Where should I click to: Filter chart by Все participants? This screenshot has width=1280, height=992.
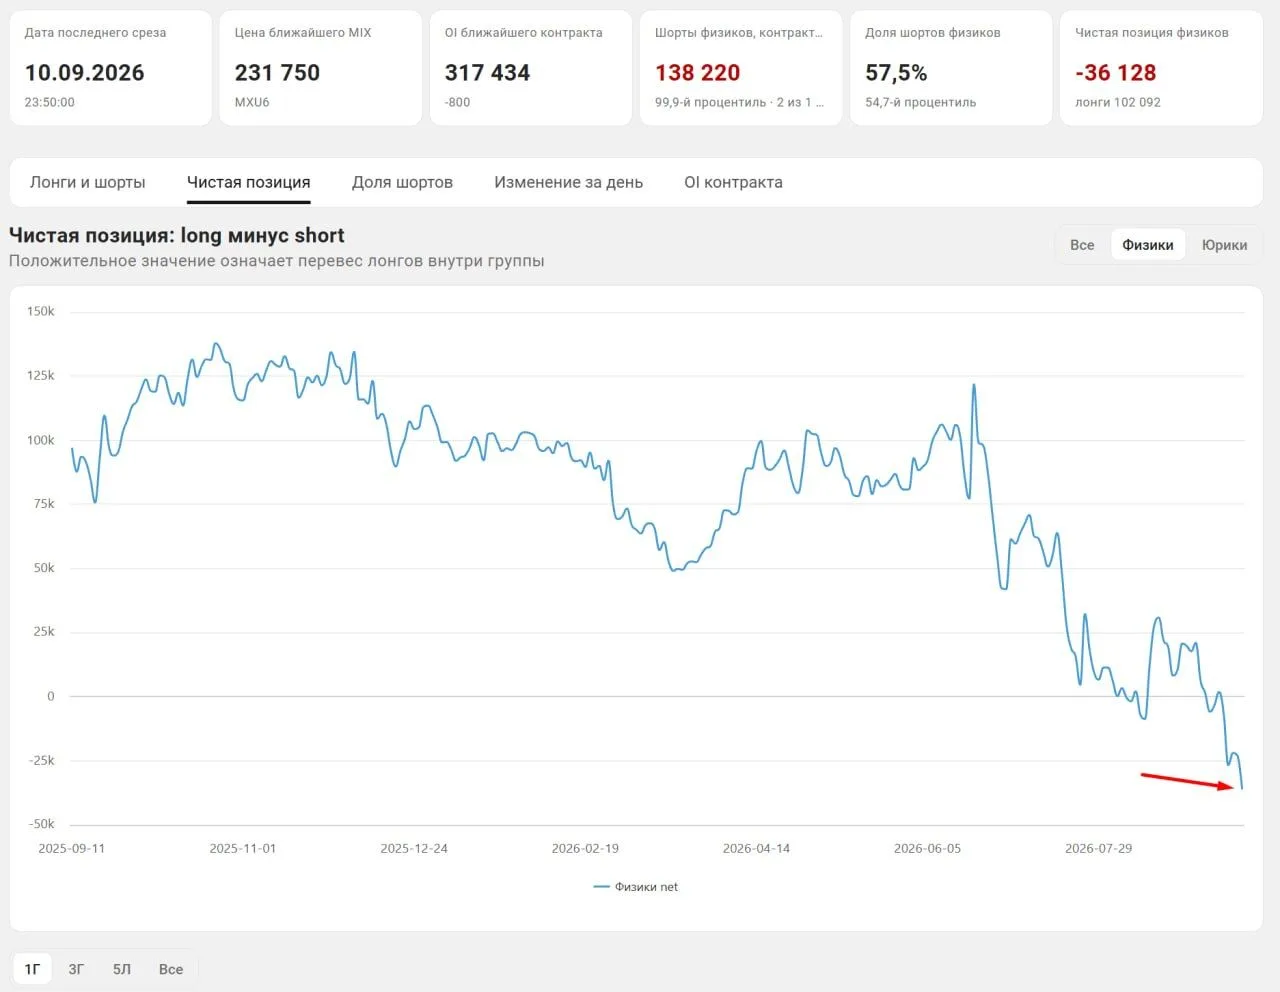pos(1082,245)
